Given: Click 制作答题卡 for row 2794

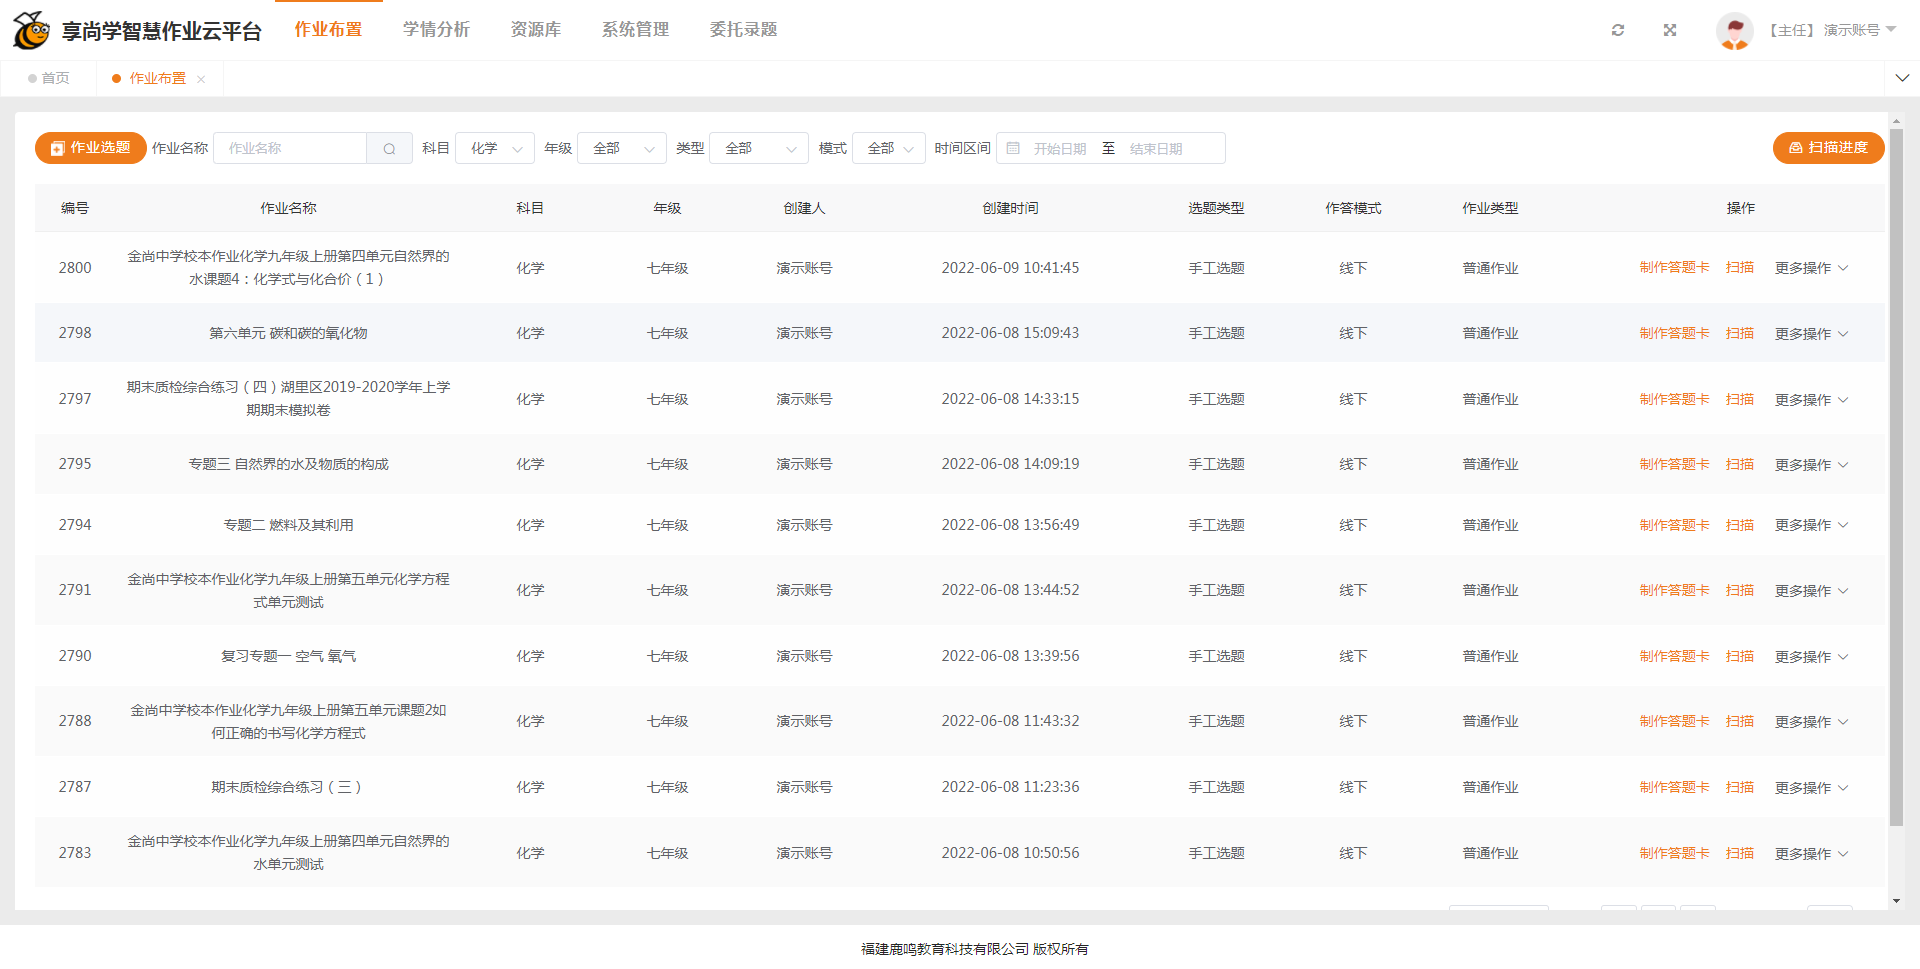Looking at the screenshot, I should click(x=1674, y=525).
